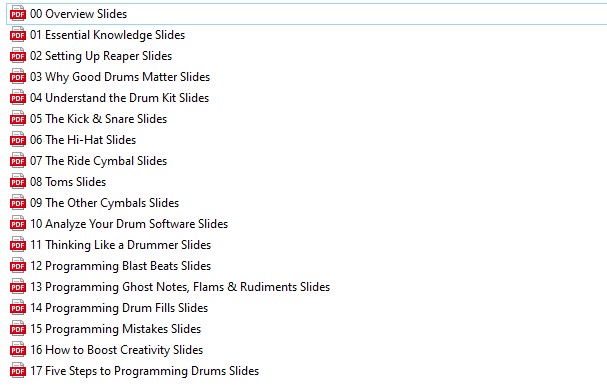
Task: Click PDF icon of 00 Overview Slides
Action: pyautogui.click(x=18, y=14)
